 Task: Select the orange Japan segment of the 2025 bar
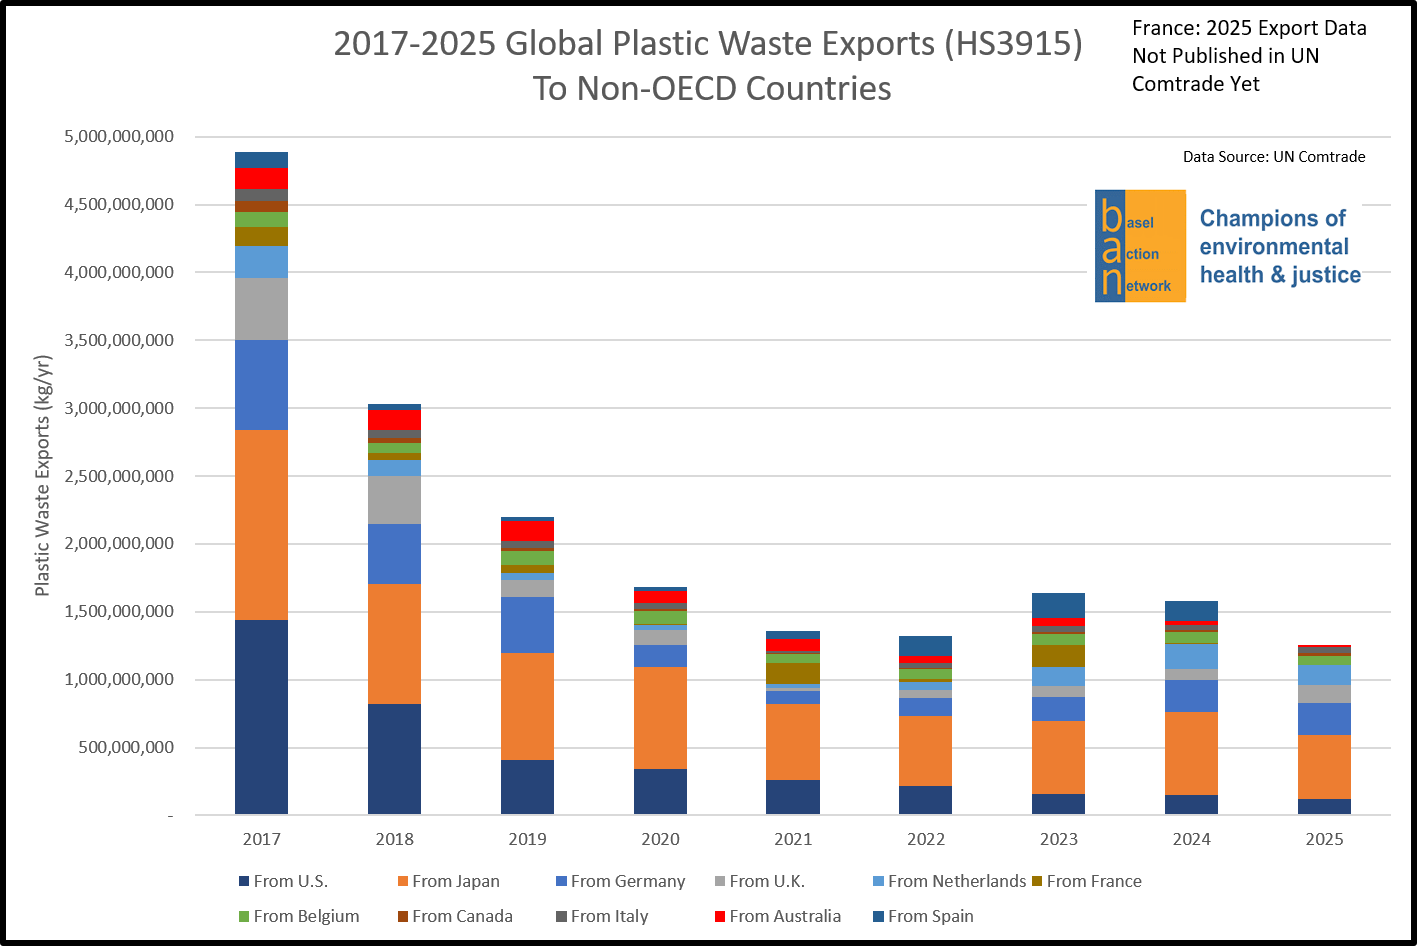point(1325,767)
